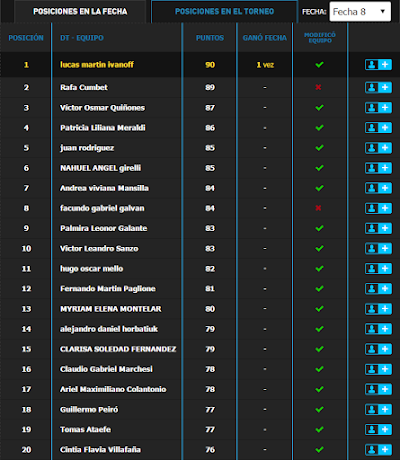Add facundo gabriel galvan using user-plus icon
Image resolution: width=400 pixels, height=460 pixels.
click(x=378, y=208)
